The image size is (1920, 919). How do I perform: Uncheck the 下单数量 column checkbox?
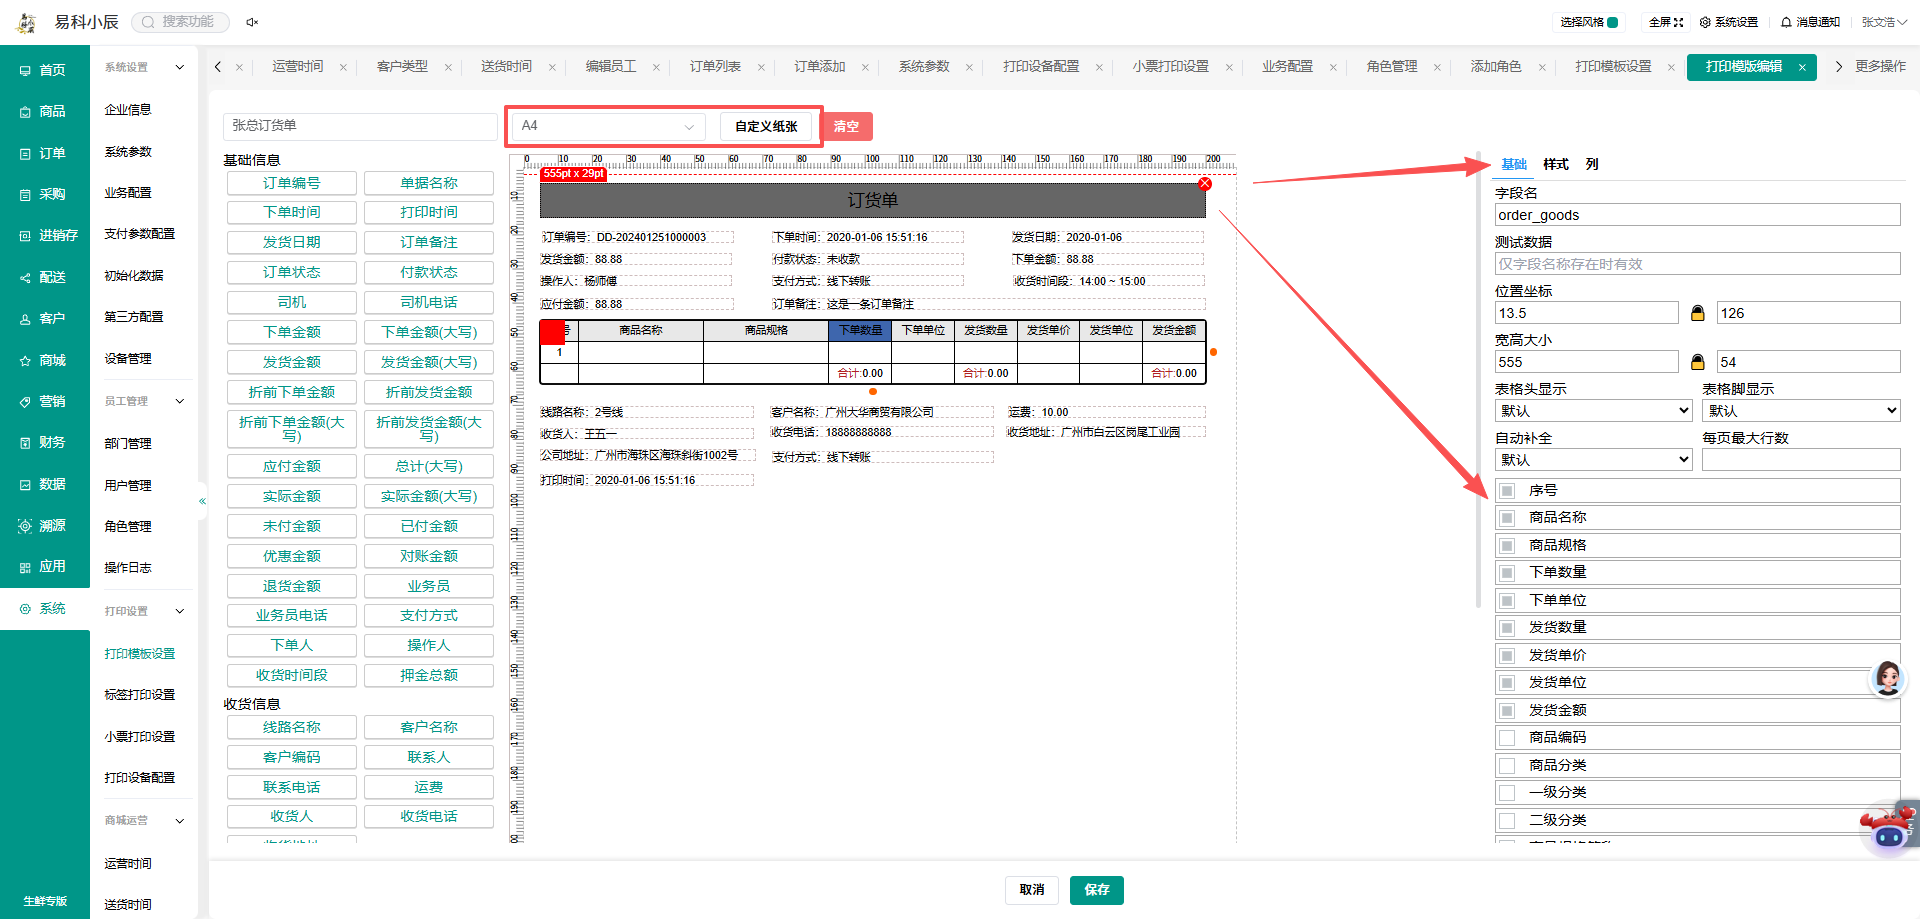1507,573
